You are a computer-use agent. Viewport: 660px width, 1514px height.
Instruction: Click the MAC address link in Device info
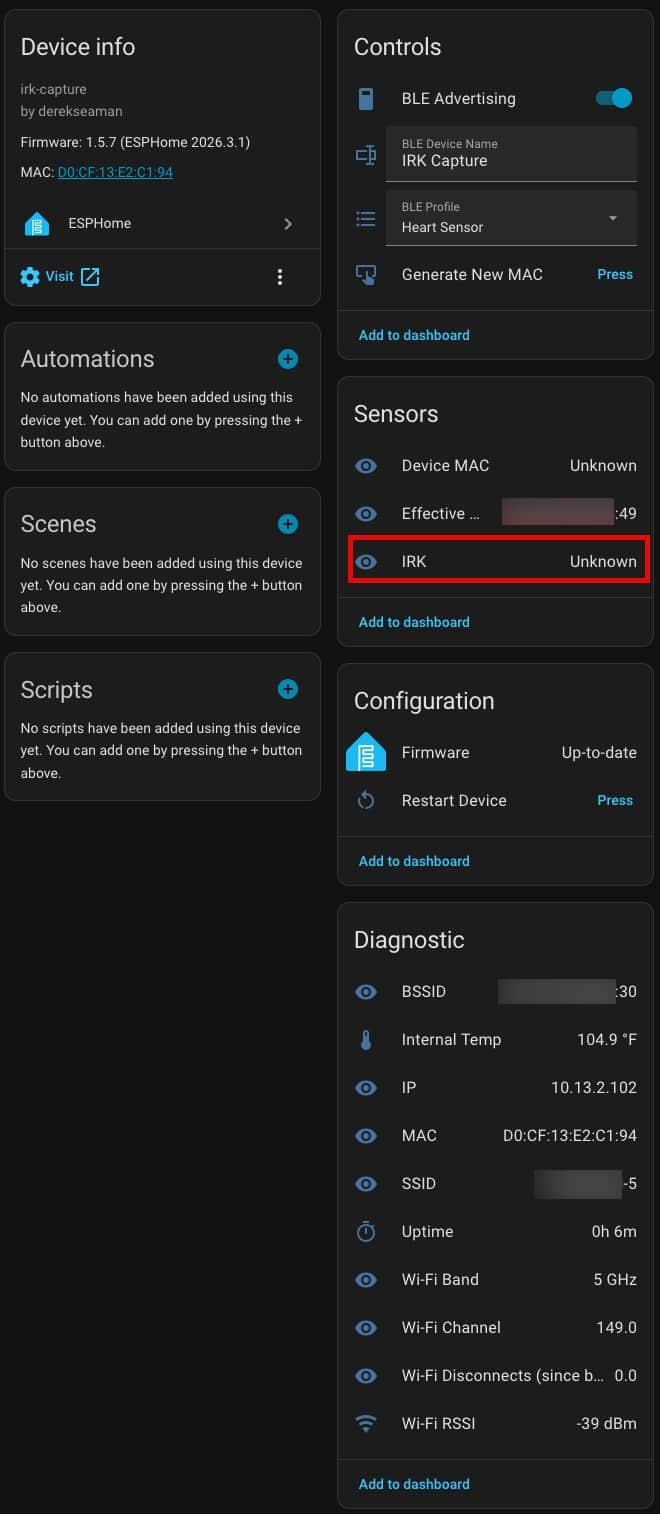(115, 172)
